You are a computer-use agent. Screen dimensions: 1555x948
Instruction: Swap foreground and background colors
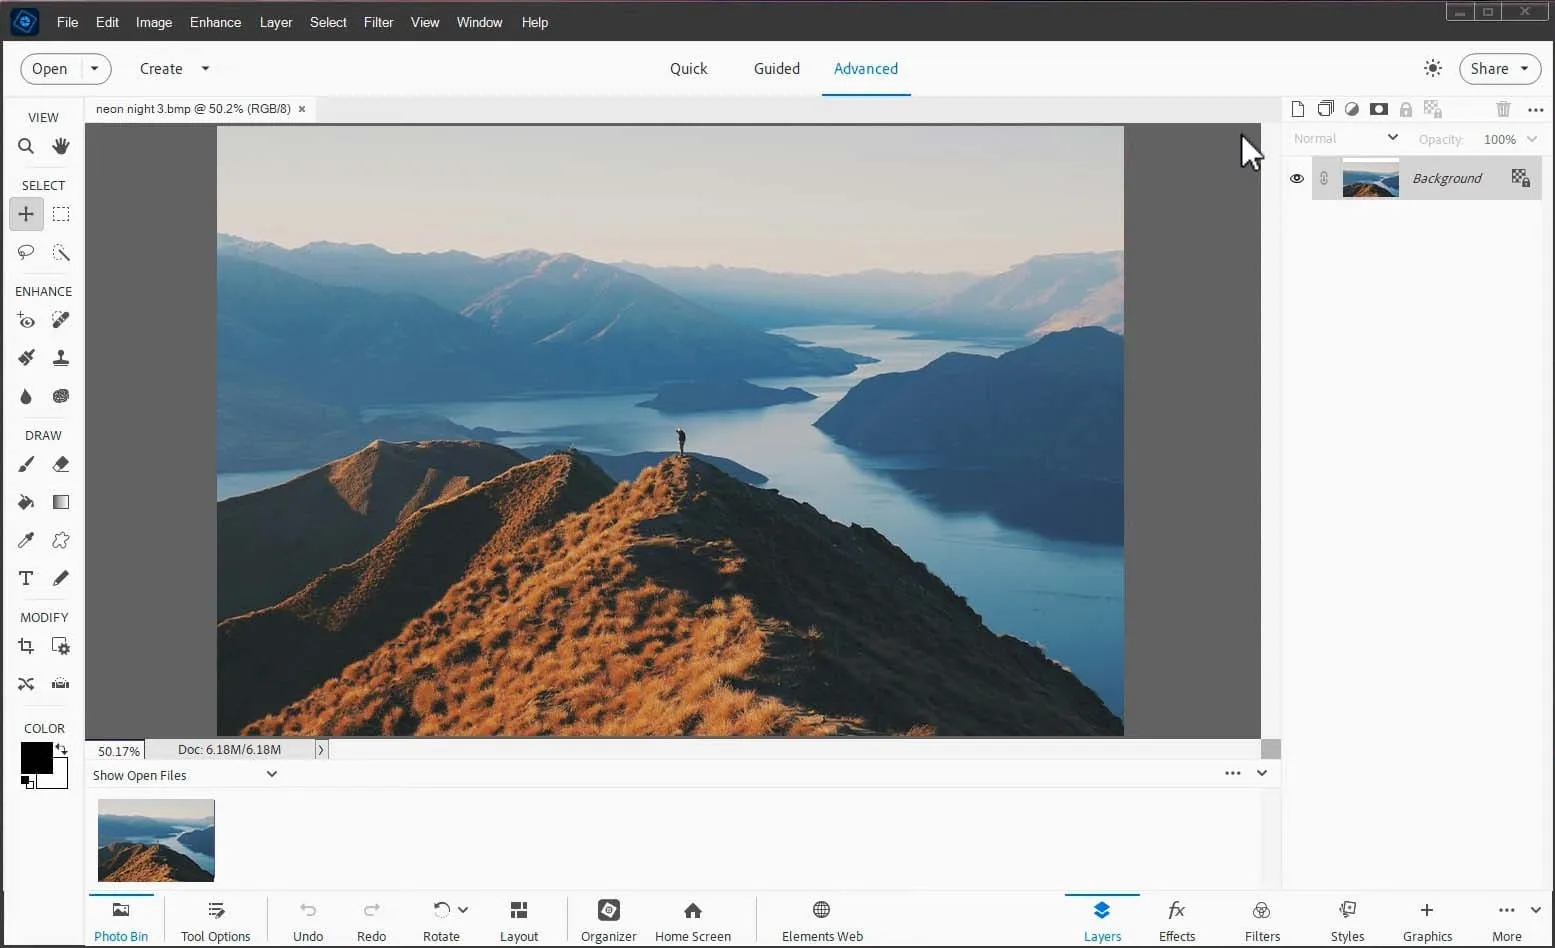pos(62,748)
